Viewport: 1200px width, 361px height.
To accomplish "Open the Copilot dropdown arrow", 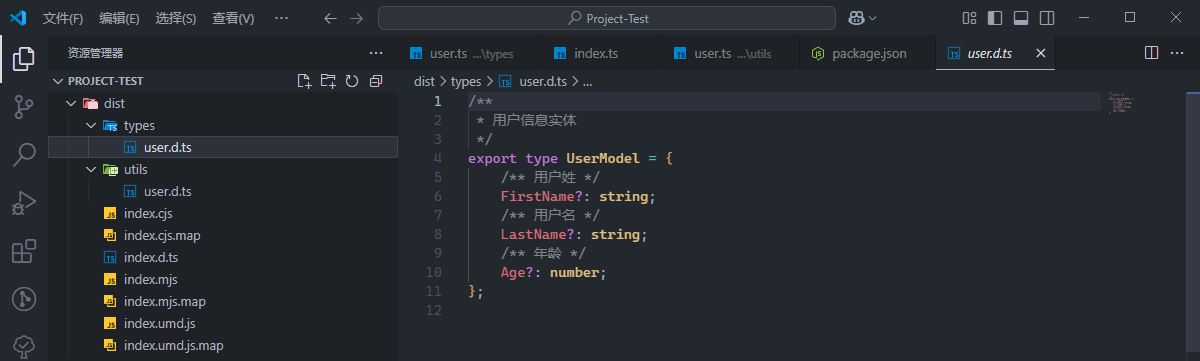I will pos(873,18).
